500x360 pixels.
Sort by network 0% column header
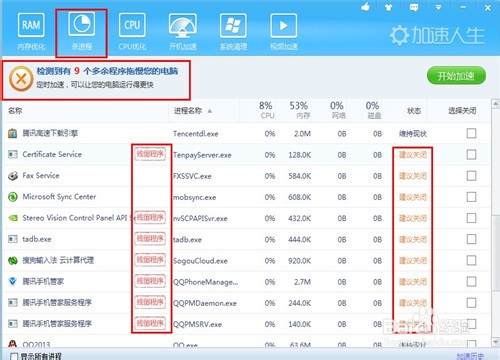click(x=337, y=110)
